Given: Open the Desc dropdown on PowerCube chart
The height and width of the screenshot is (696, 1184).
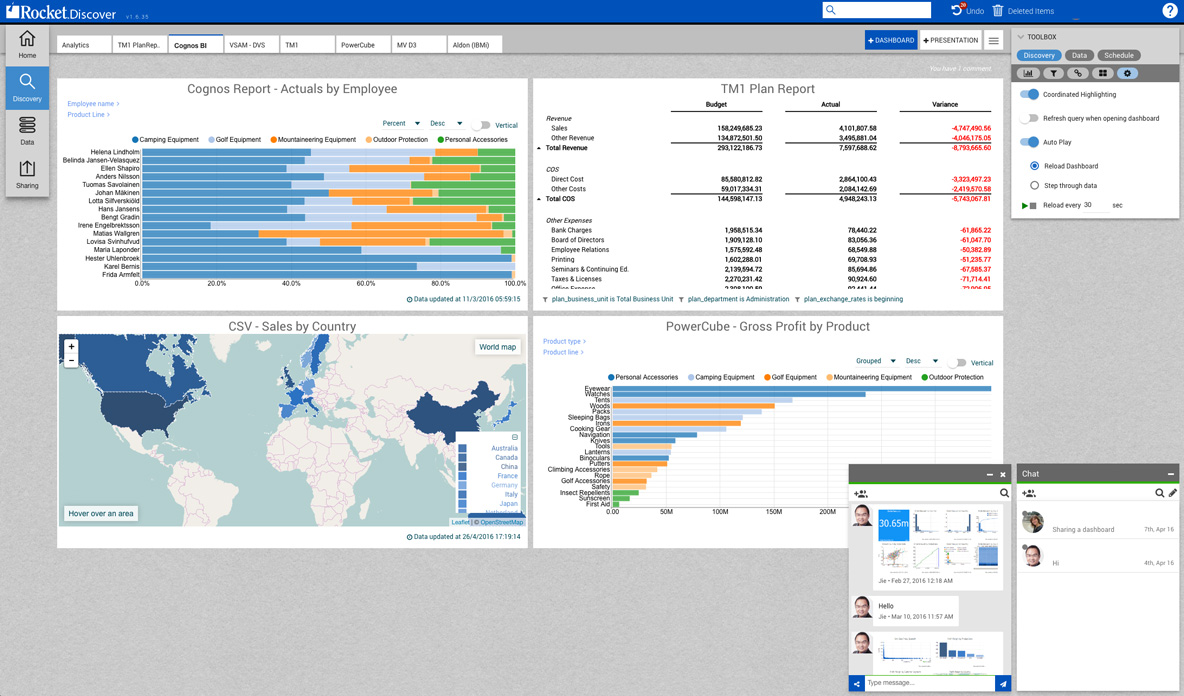Looking at the screenshot, I should (921, 362).
